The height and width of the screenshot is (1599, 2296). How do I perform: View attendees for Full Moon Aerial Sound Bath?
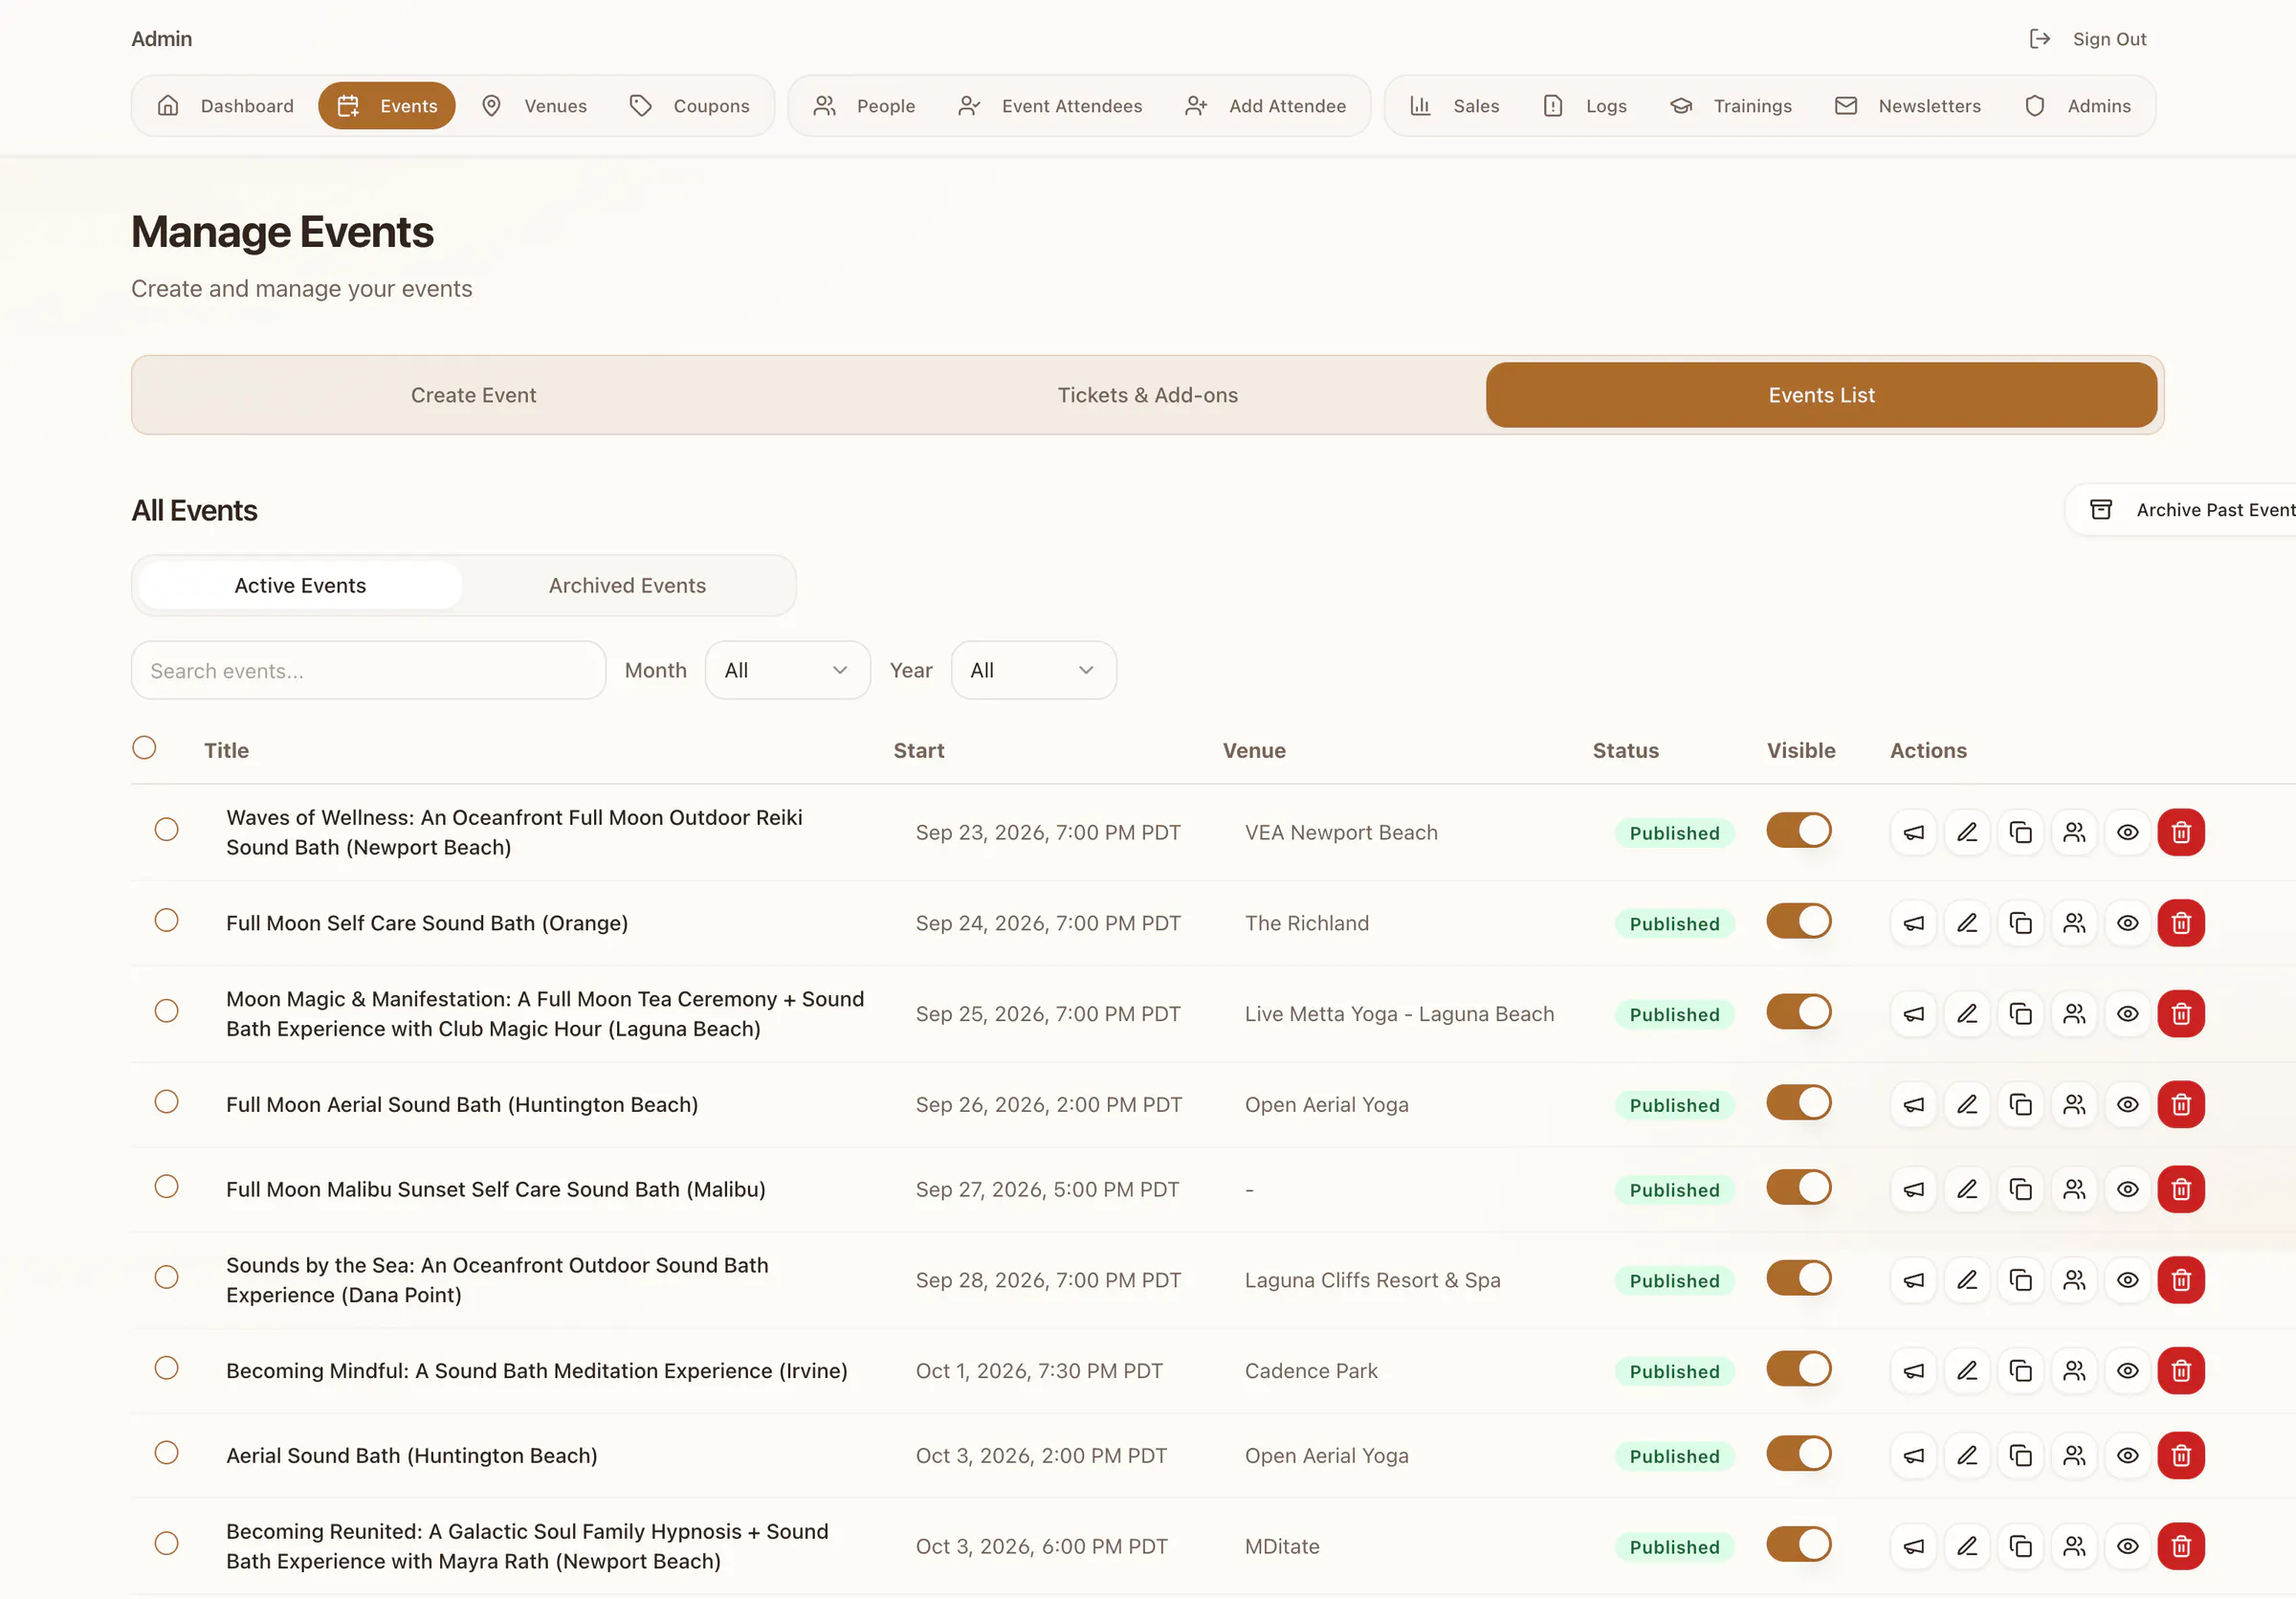pyautogui.click(x=2074, y=1104)
